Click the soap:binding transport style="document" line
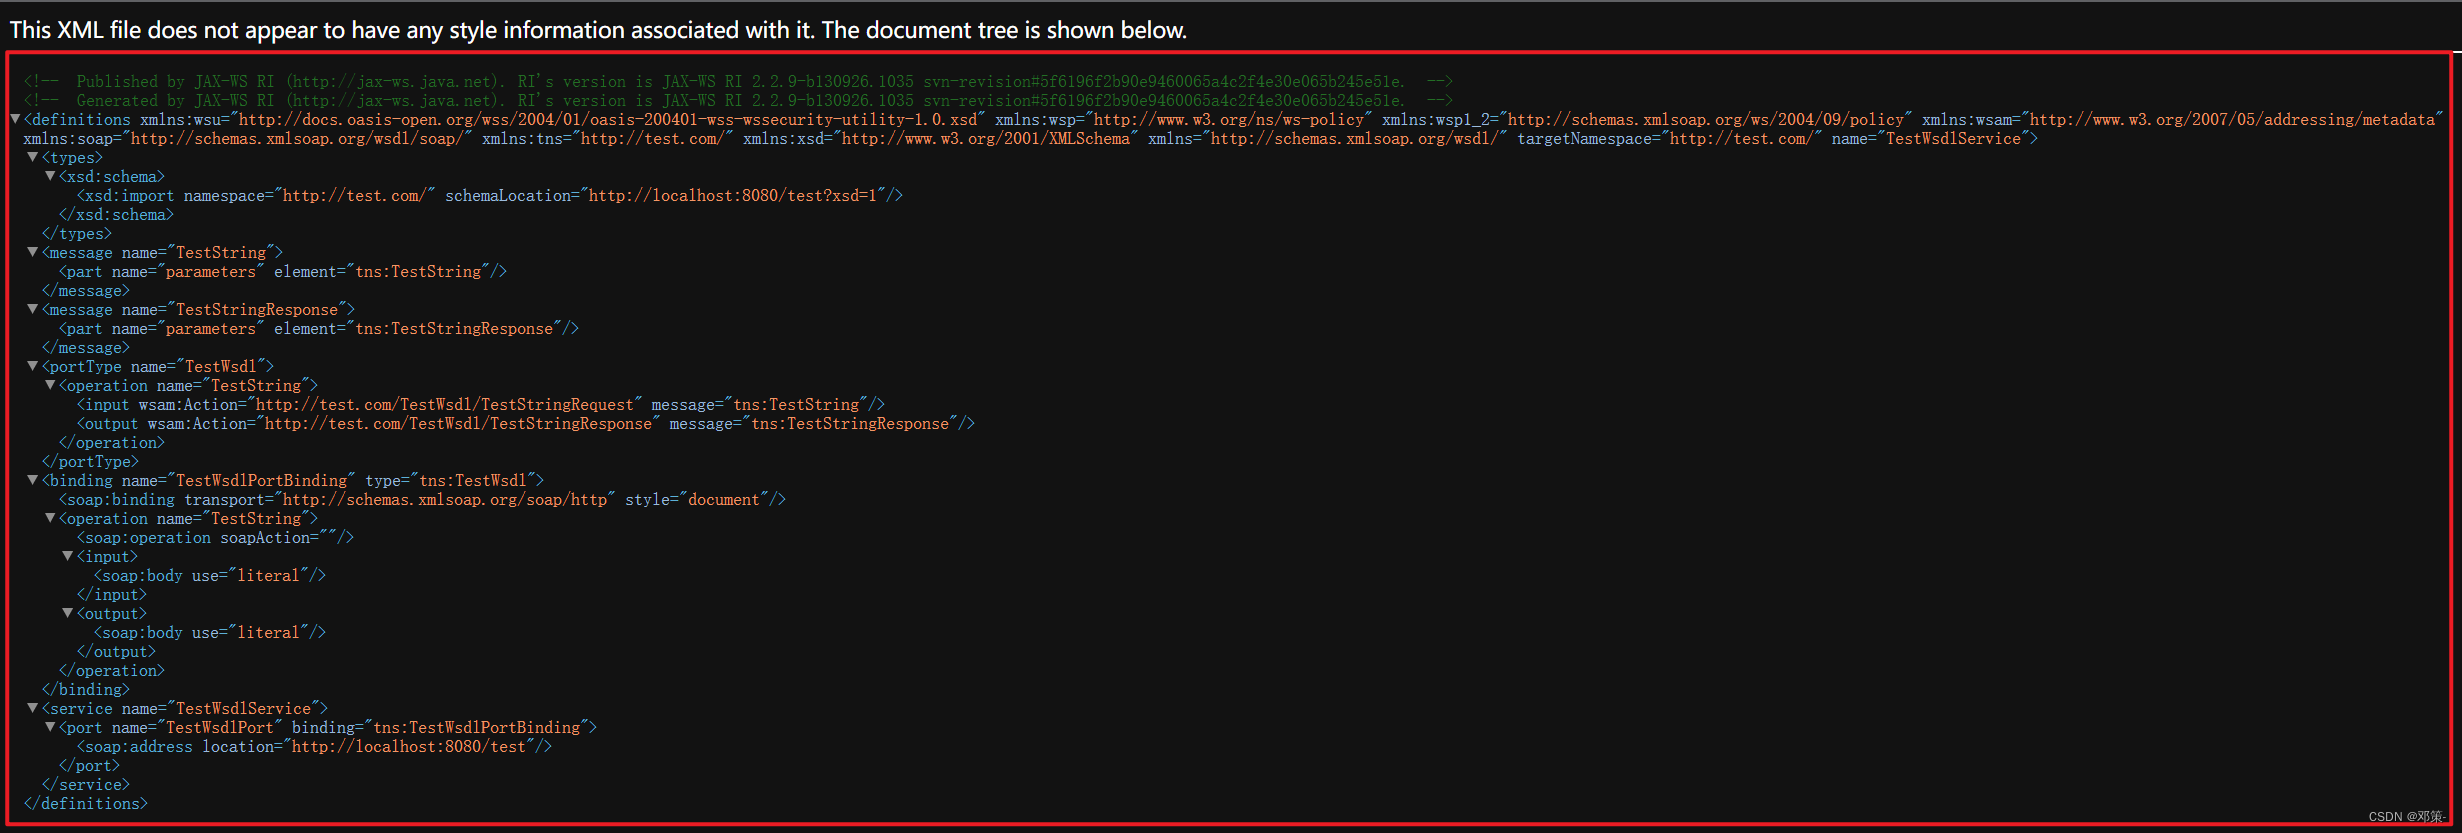The width and height of the screenshot is (2462, 833). point(423,499)
